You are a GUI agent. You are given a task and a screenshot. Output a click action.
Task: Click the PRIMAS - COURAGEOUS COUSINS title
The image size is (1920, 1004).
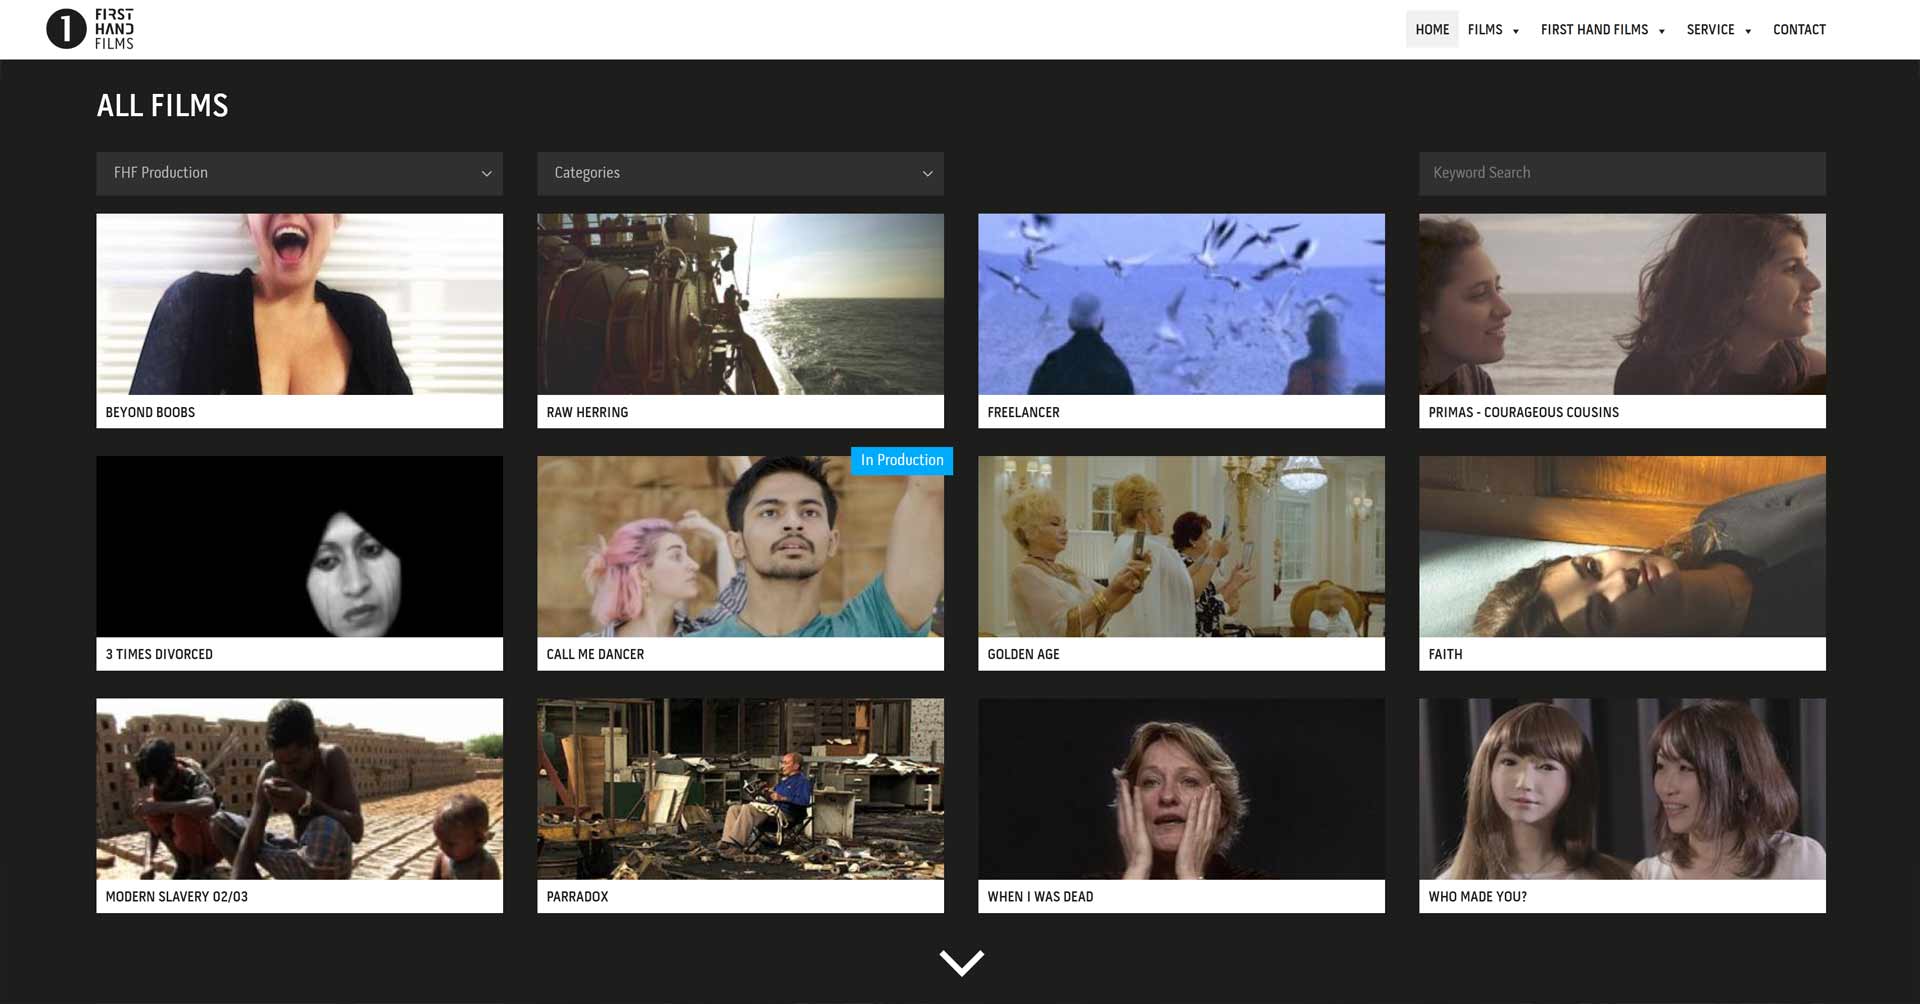pos(1523,412)
